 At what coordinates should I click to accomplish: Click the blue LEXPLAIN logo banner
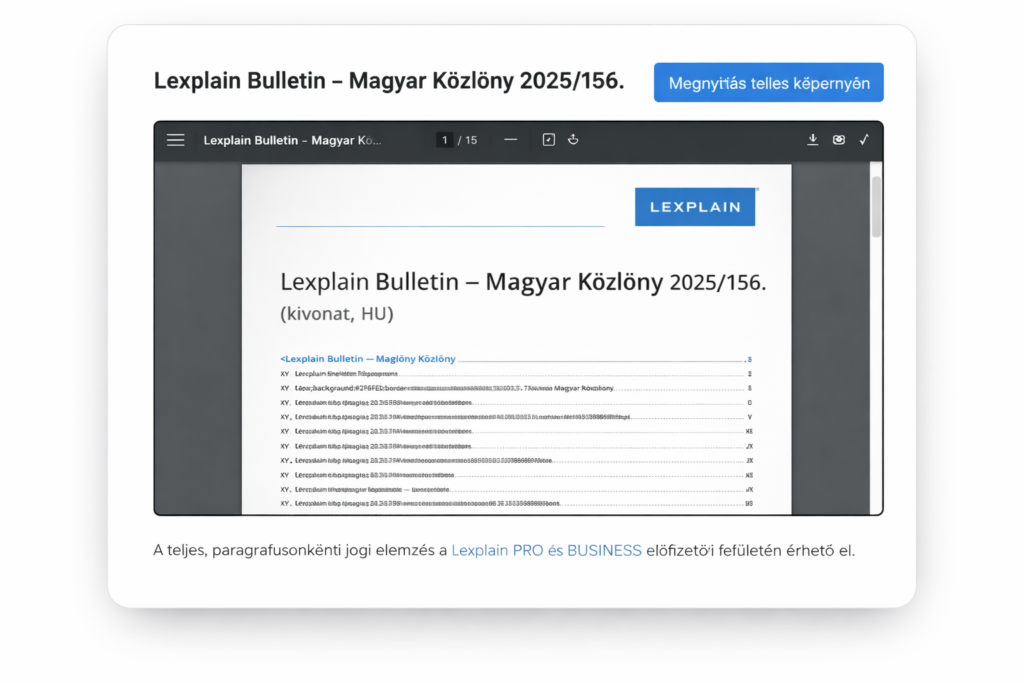(x=694, y=206)
